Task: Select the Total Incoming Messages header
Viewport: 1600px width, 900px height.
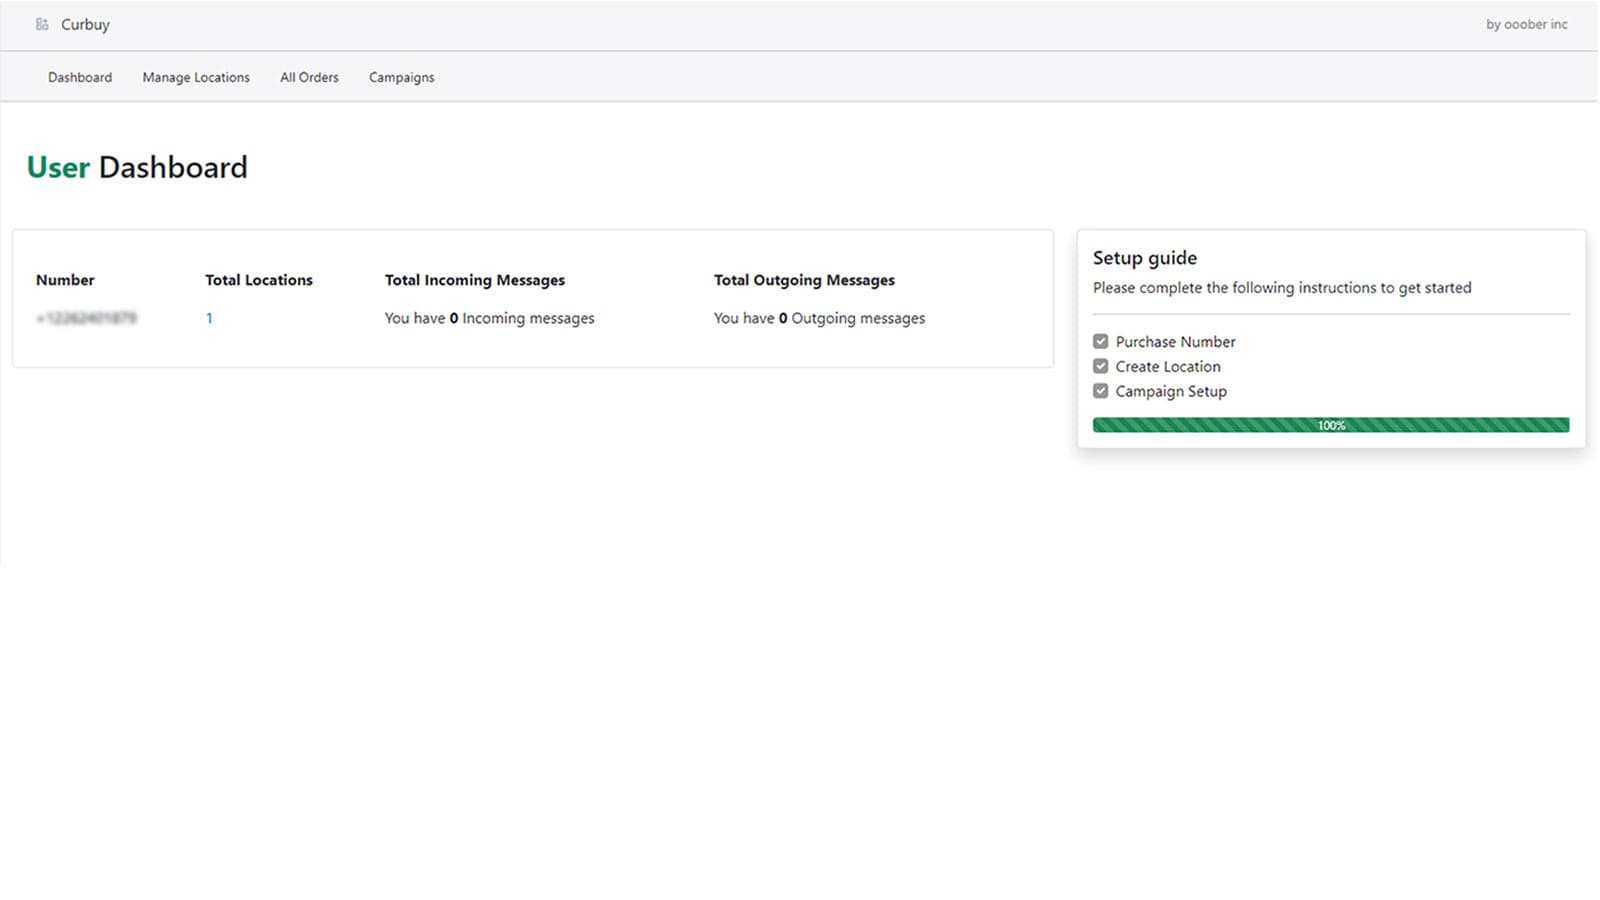Action: 475,280
